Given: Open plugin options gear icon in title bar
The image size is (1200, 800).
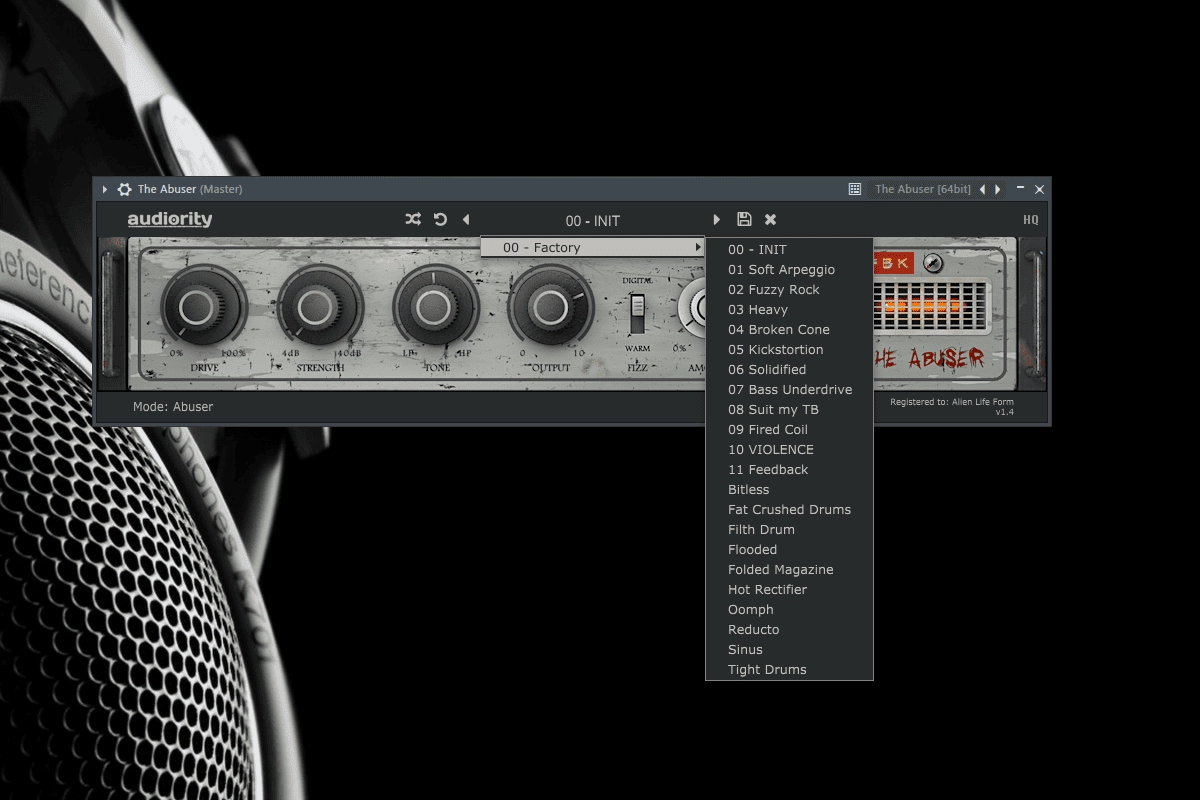Looking at the screenshot, I should [124, 189].
